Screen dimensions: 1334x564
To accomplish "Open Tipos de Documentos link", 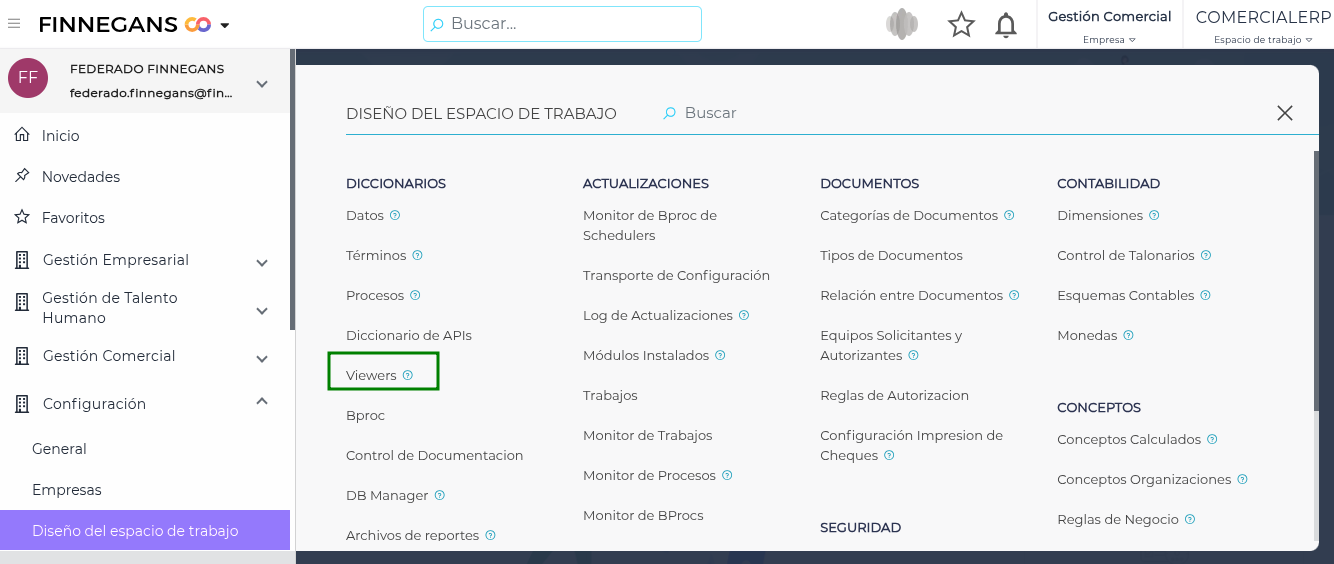I will pyautogui.click(x=891, y=255).
